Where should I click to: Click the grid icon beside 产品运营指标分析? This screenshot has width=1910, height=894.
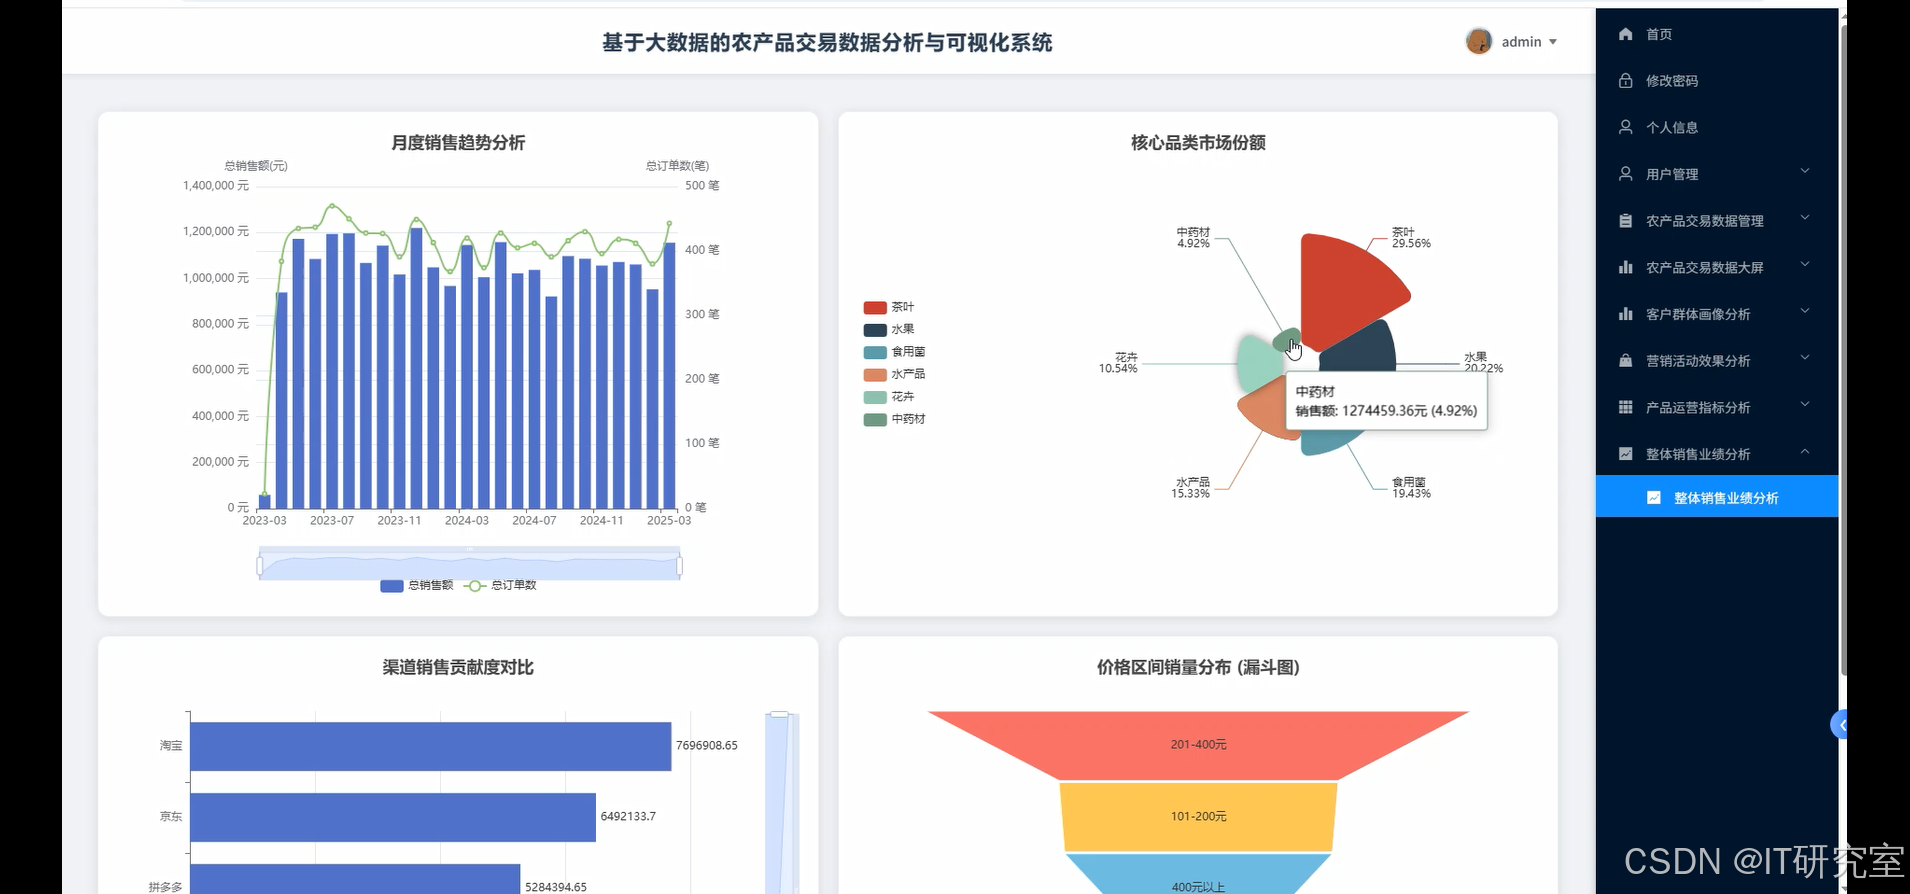[1625, 407]
